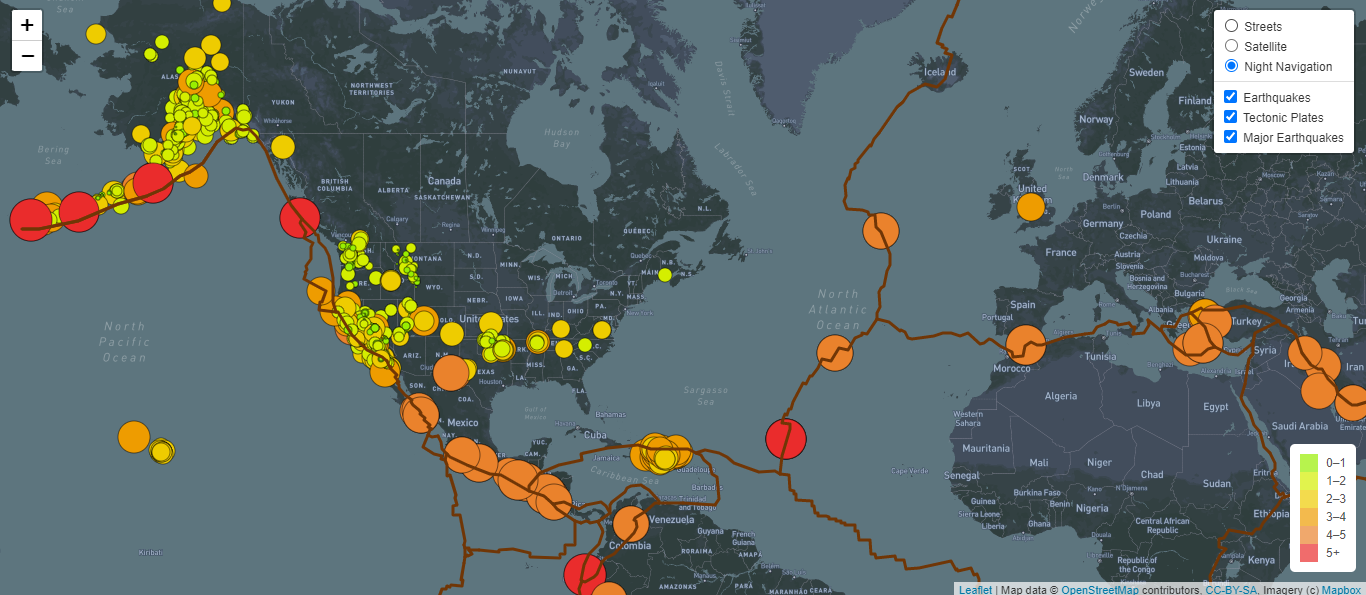Toggle the Tectonic Plates overlay checkbox
The image size is (1366, 595).
(1231, 117)
